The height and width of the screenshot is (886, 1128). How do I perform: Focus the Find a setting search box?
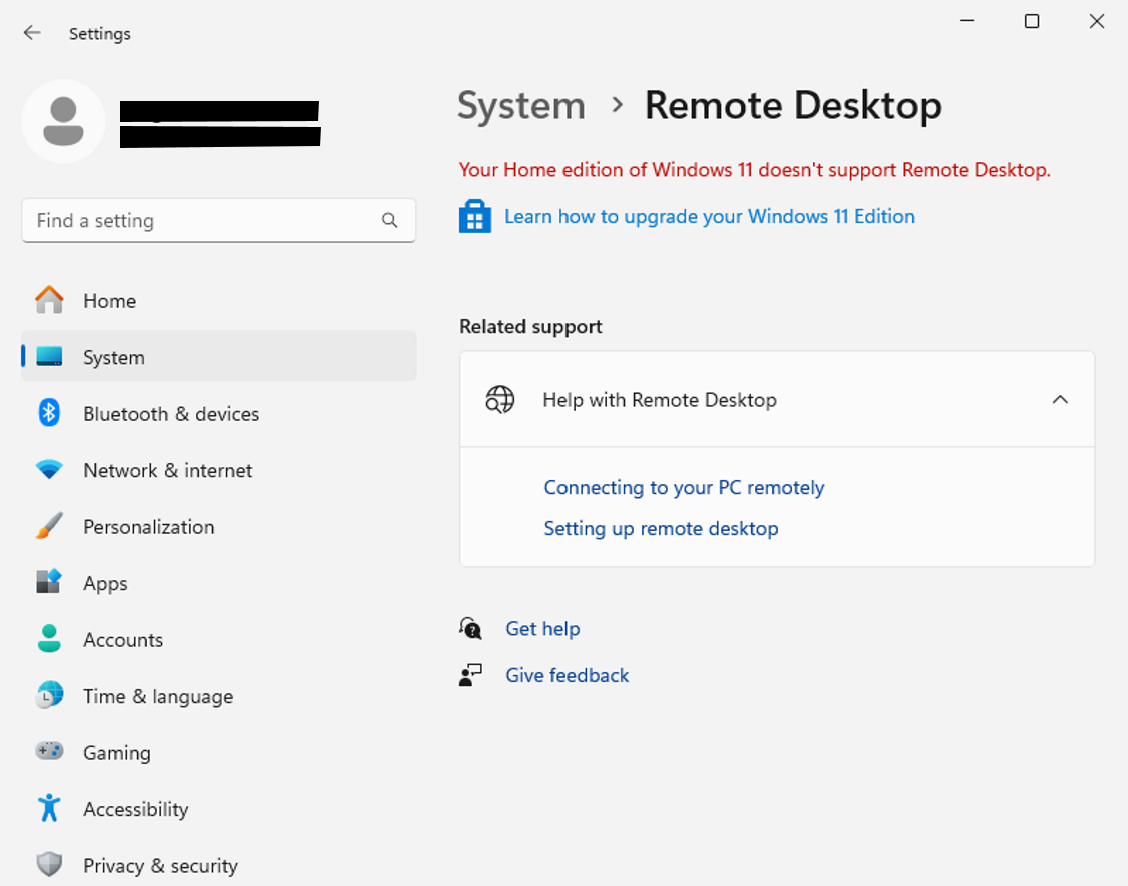(200, 221)
